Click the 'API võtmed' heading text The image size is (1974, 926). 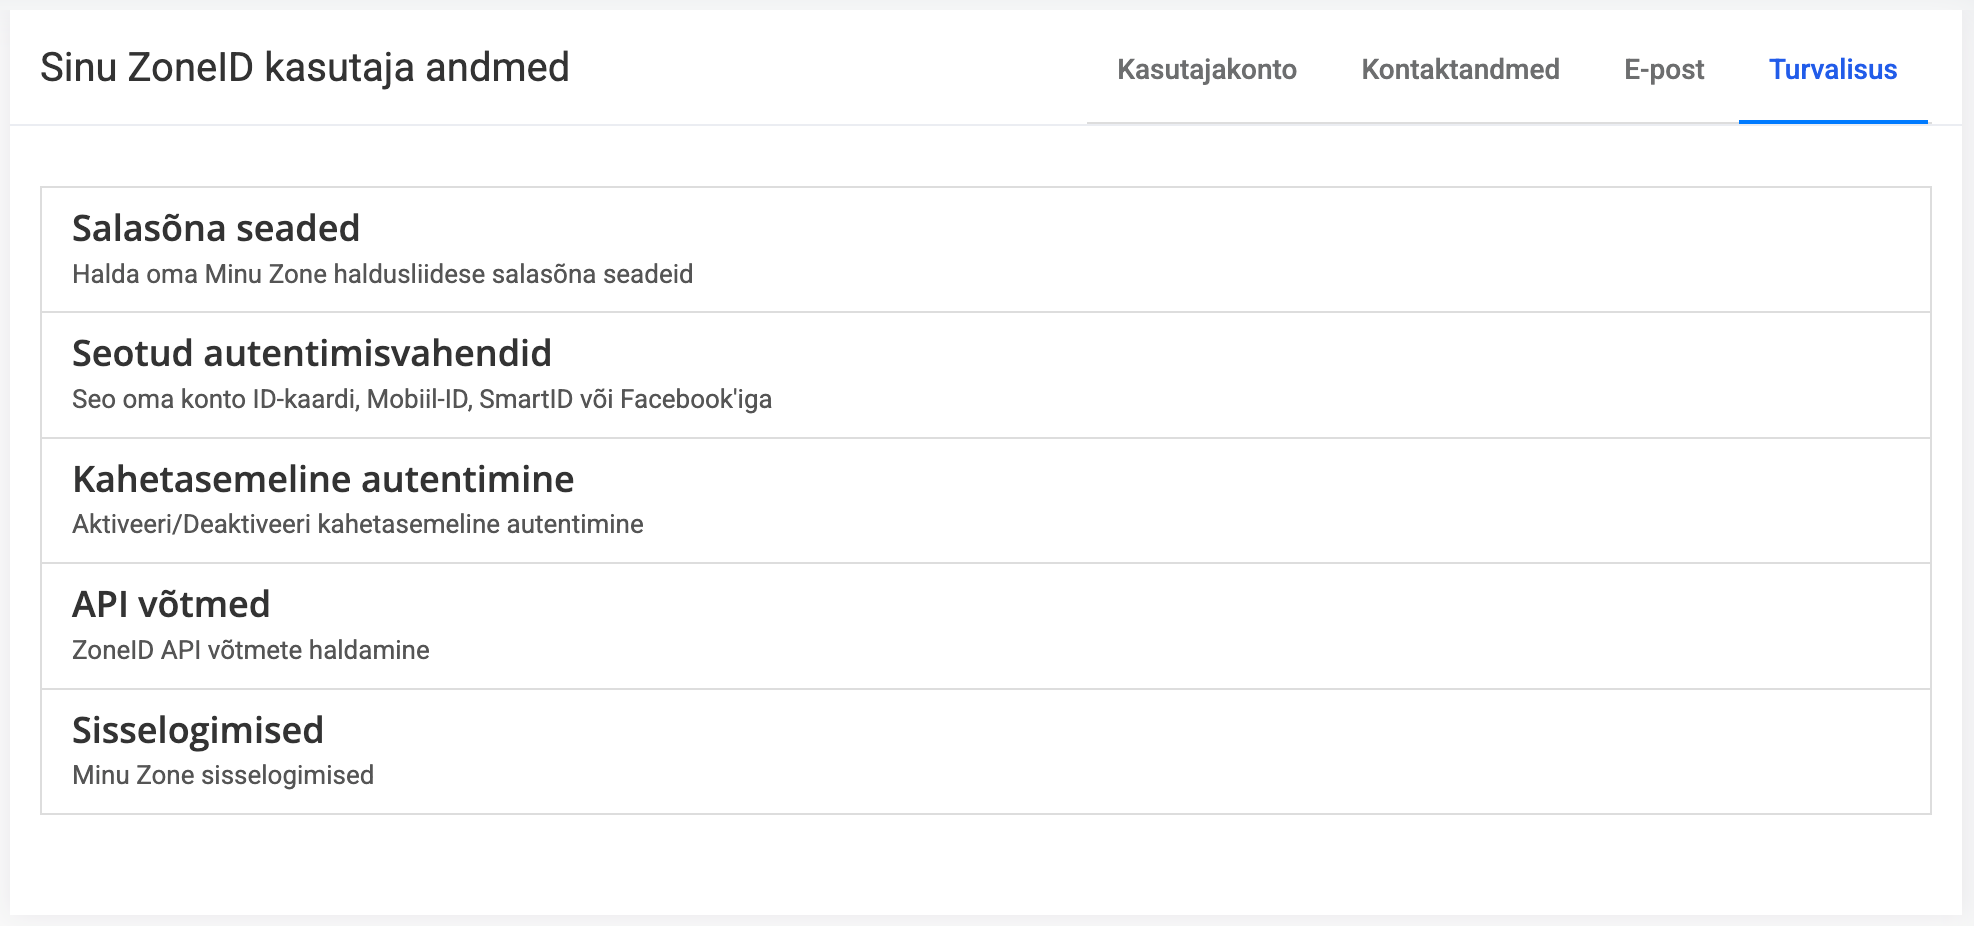171,605
